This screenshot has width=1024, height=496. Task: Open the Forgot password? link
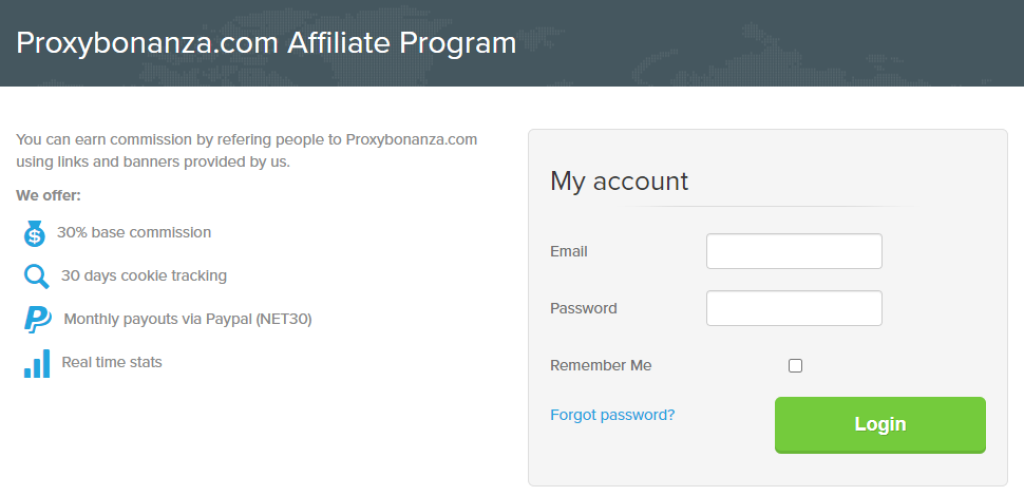[x=612, y=414]
